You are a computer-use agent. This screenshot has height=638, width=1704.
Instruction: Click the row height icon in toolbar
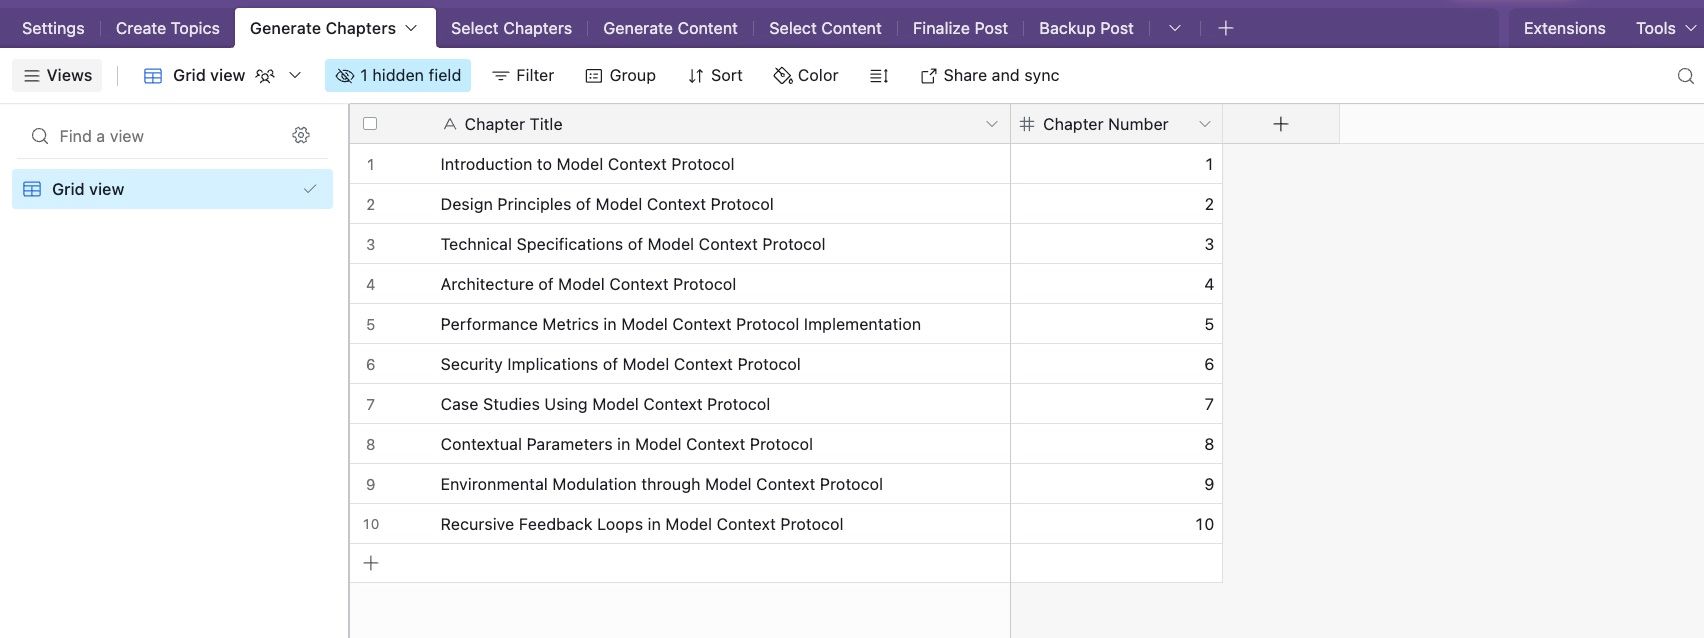pyautogui.click(x=879, y=76)
